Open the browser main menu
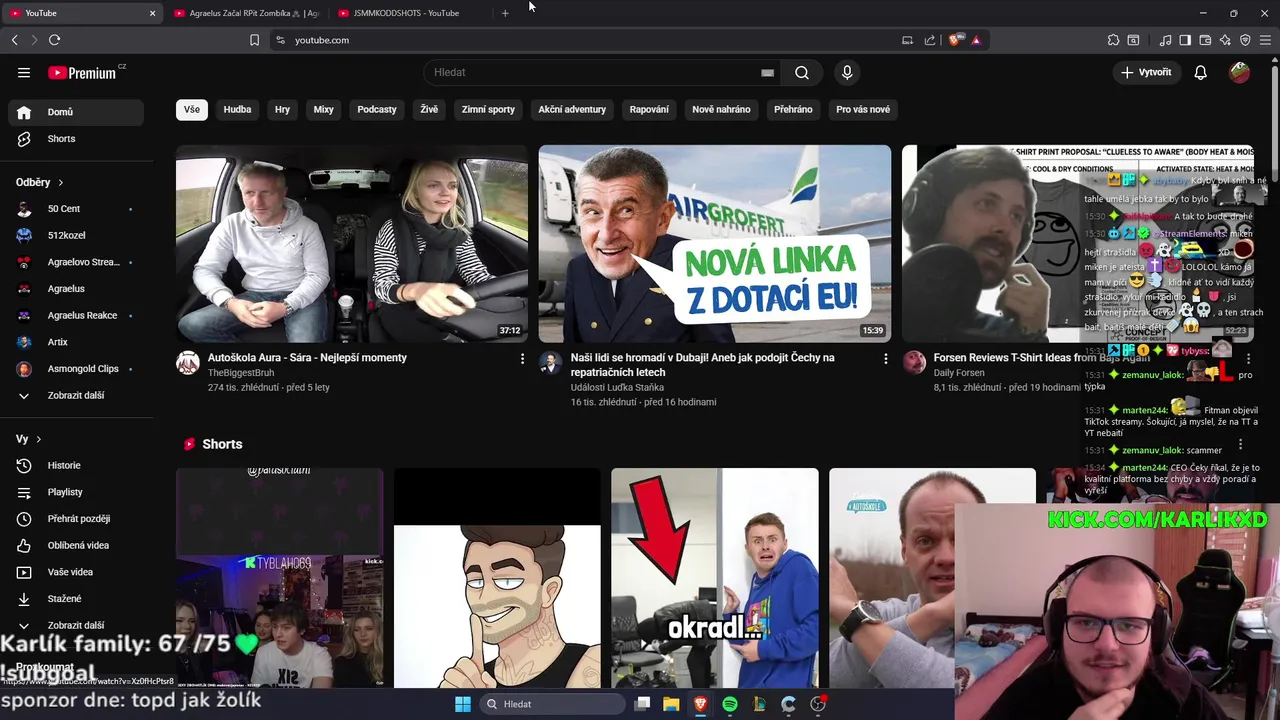1280x720 pixels. tap(1265, 40)
